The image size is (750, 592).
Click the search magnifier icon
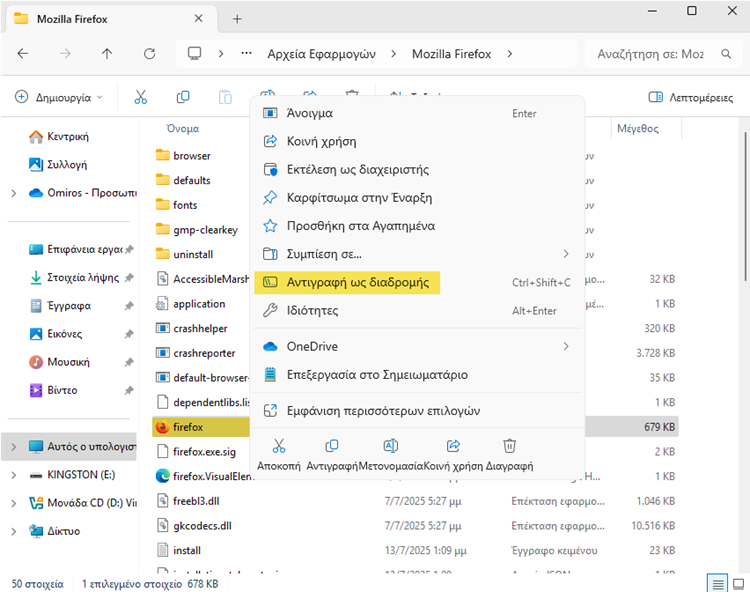pyautogui.click(x=726, y=54)
